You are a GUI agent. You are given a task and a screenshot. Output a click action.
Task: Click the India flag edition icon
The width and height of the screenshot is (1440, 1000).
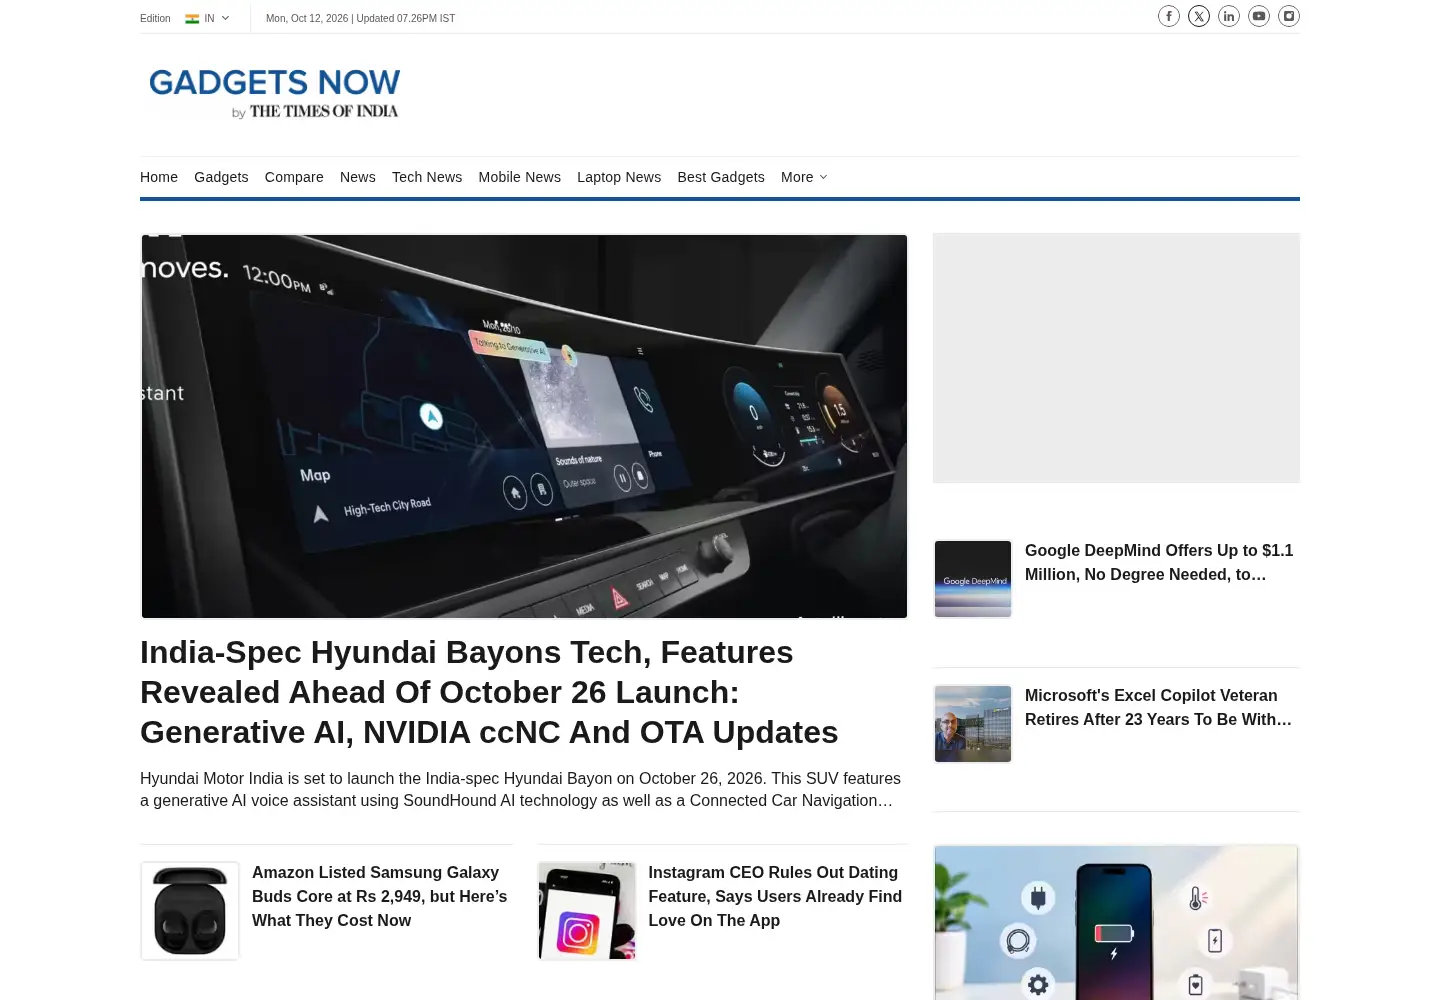(192, 18)
